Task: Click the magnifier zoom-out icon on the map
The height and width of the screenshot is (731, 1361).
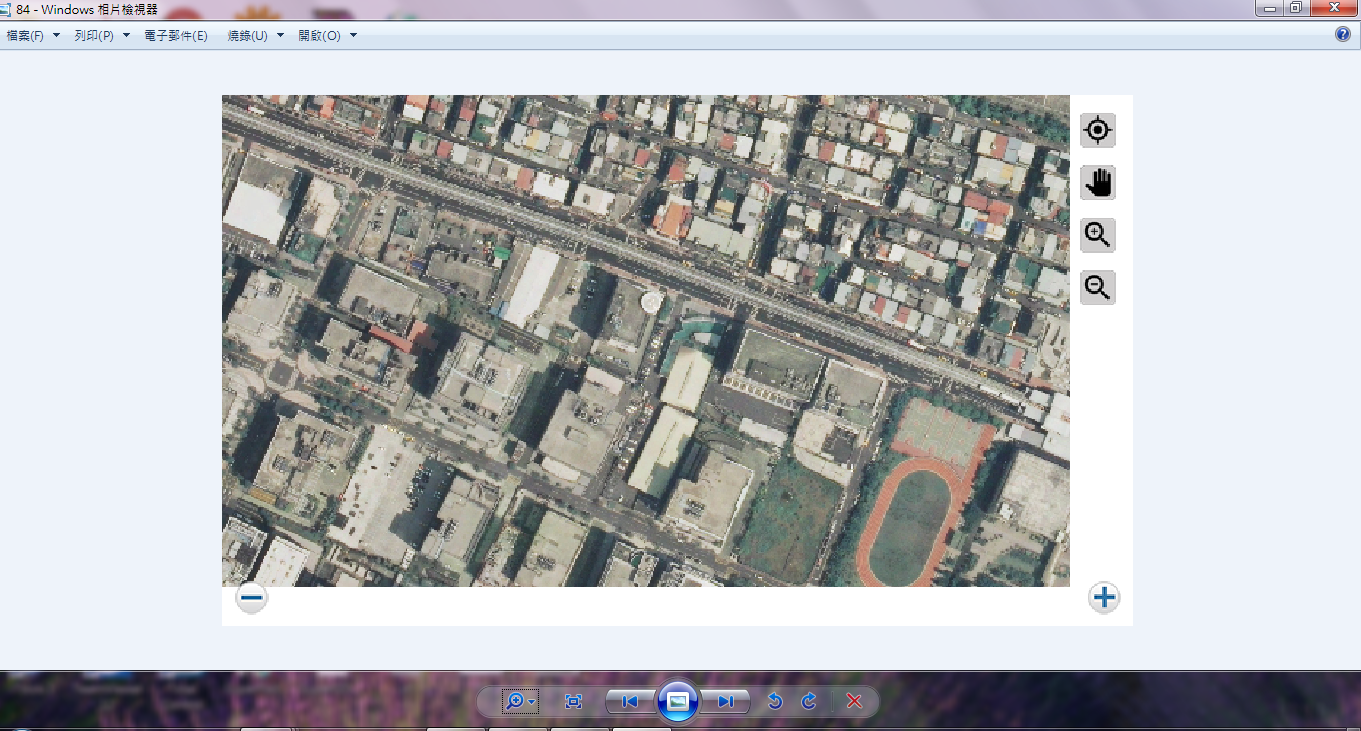Action: point(1097,288)
